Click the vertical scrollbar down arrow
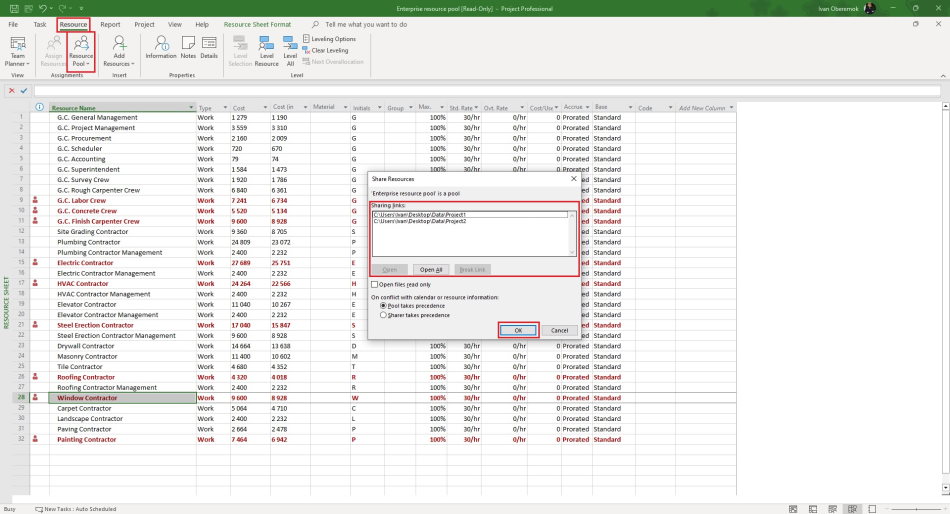Screen dimensions: 950x514 coord(945,488)
